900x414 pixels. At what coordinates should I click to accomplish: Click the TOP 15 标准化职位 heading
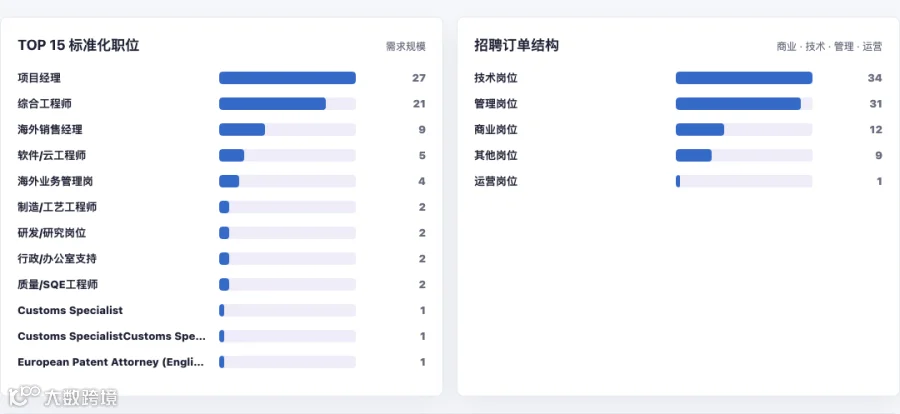point(79,45)
